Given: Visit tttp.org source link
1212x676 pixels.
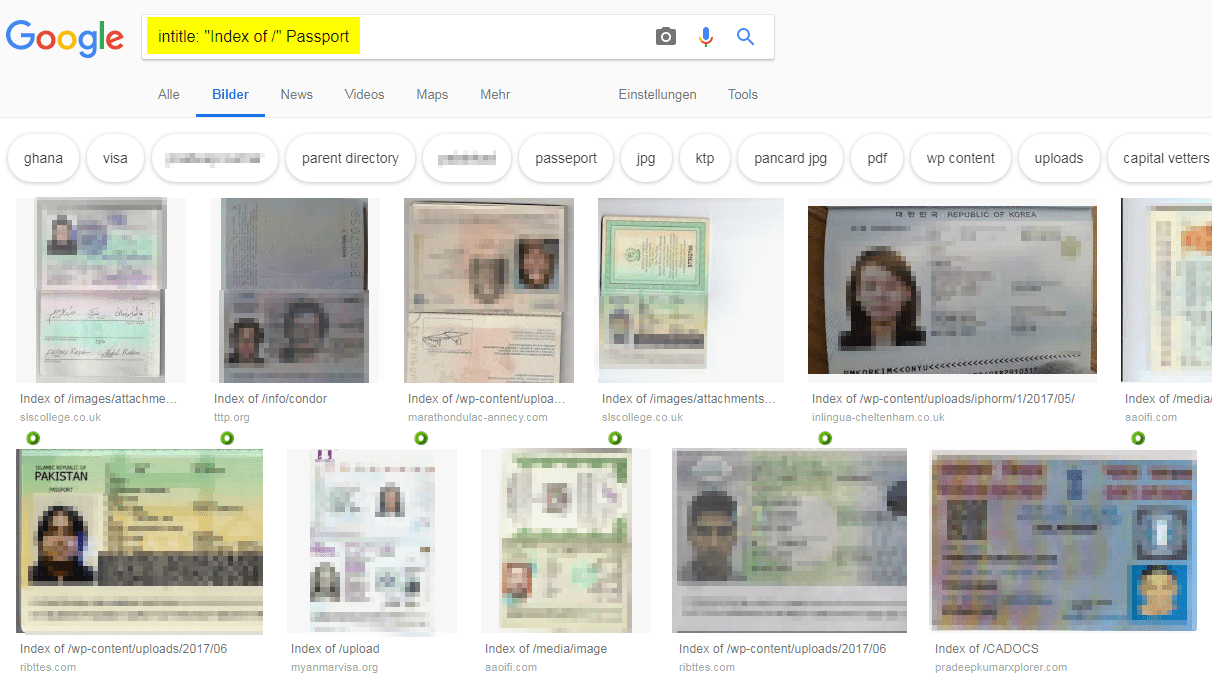Looking at the screenshot, I should 232,417.
